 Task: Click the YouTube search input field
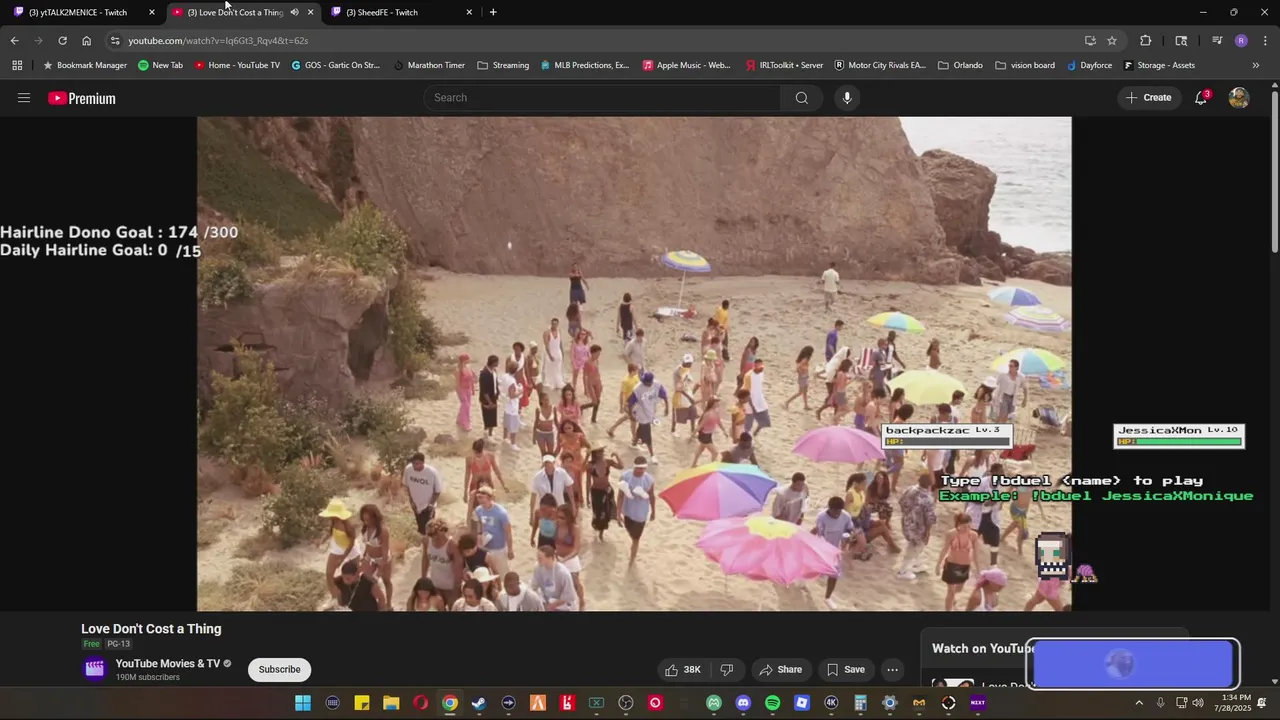(603, 98)
